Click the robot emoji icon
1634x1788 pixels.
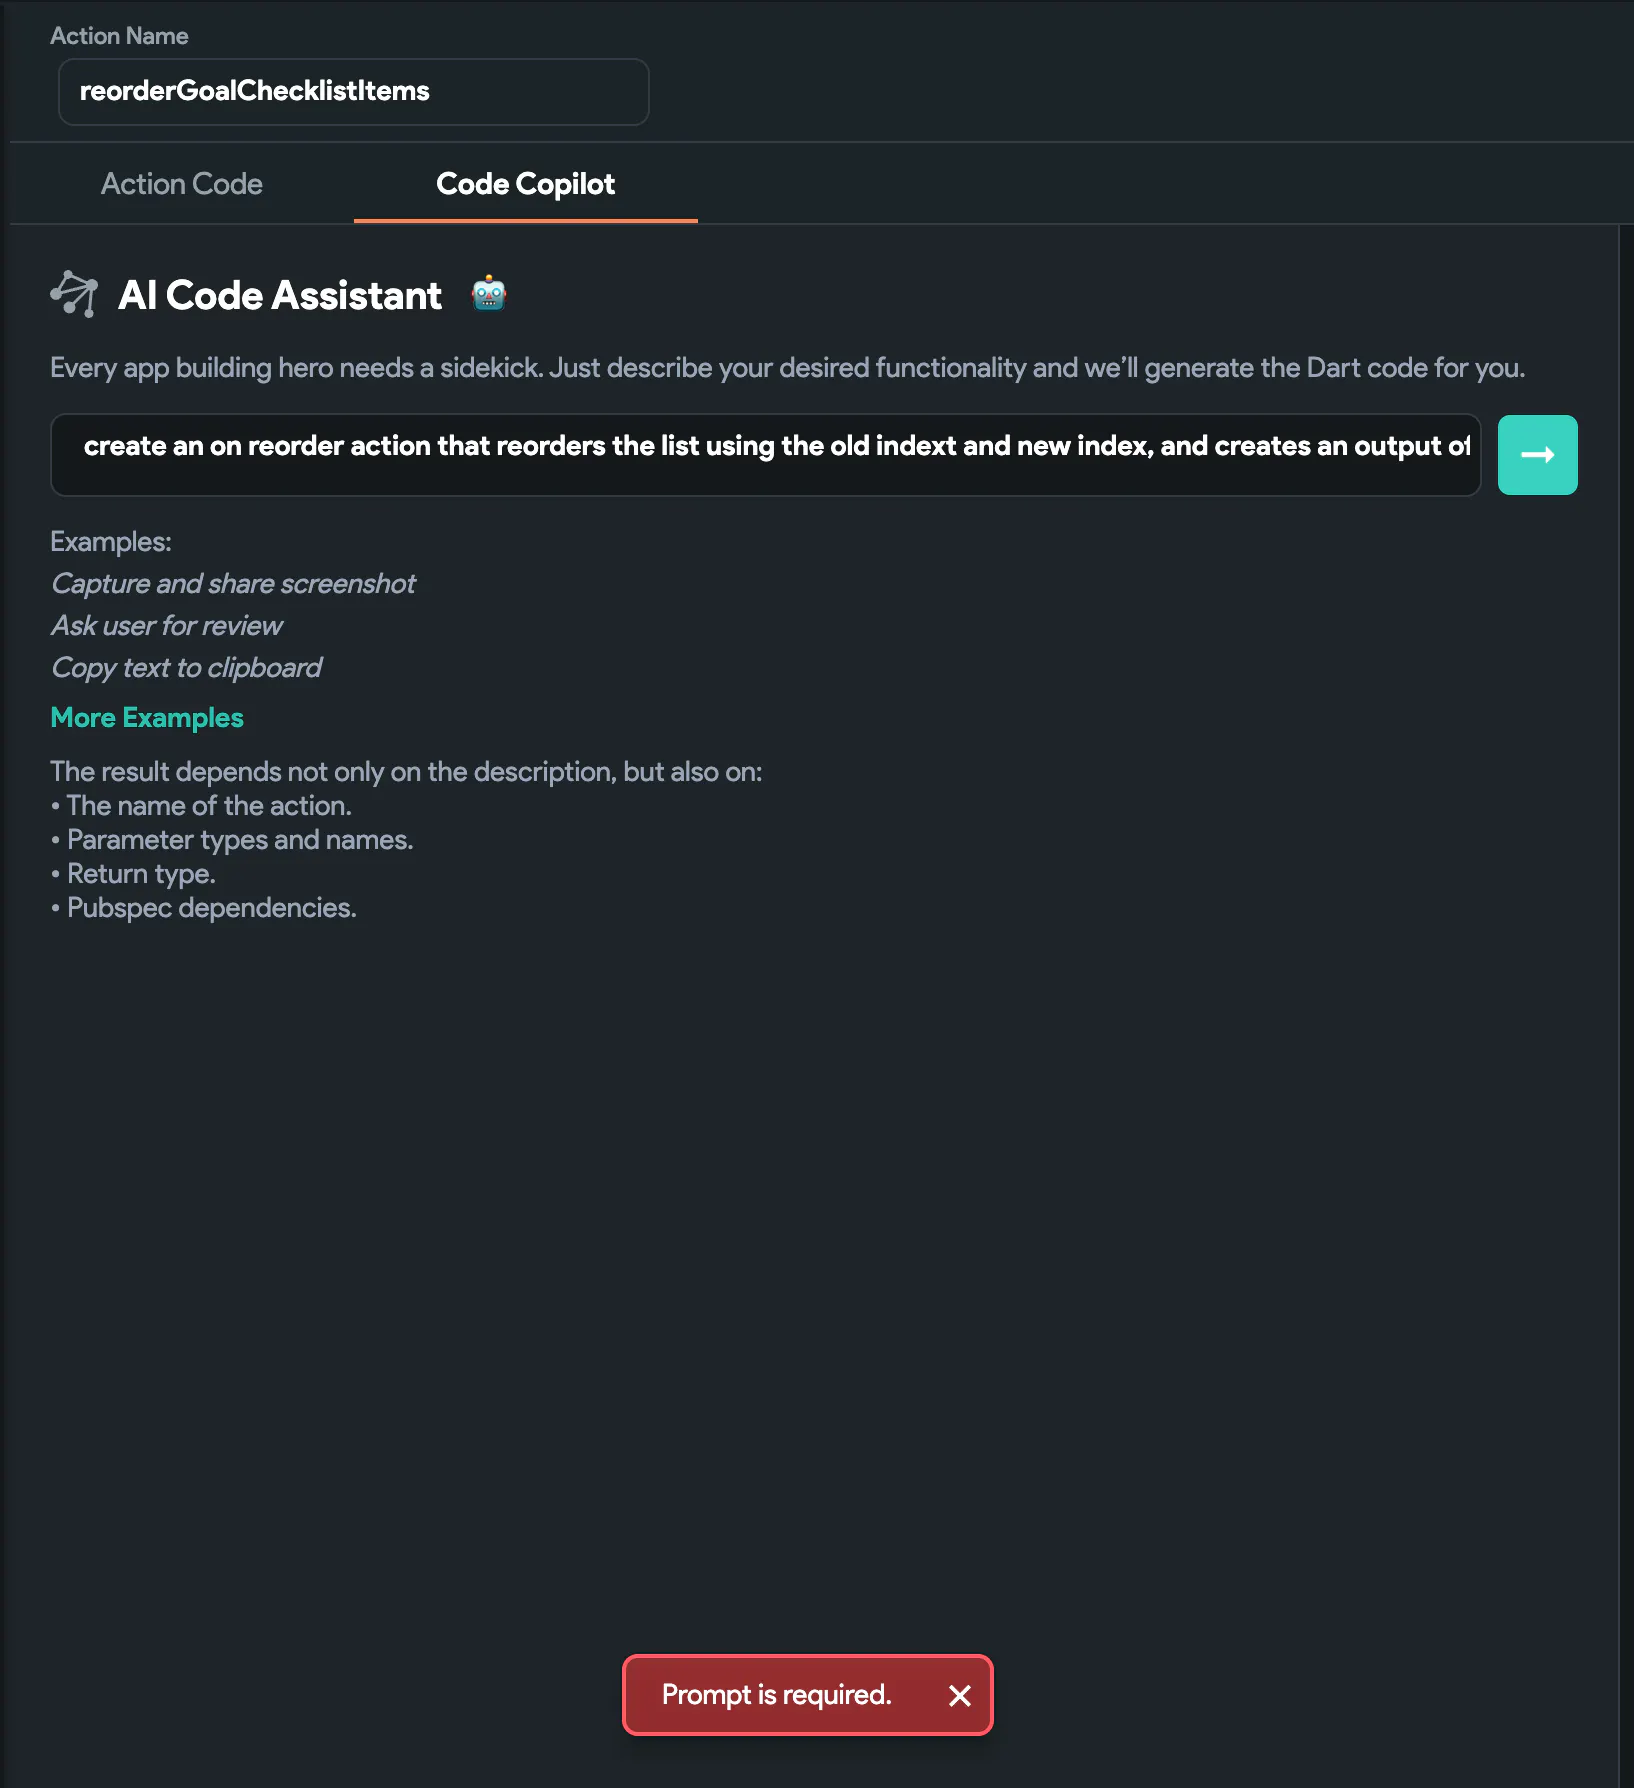tap(489, 294)
